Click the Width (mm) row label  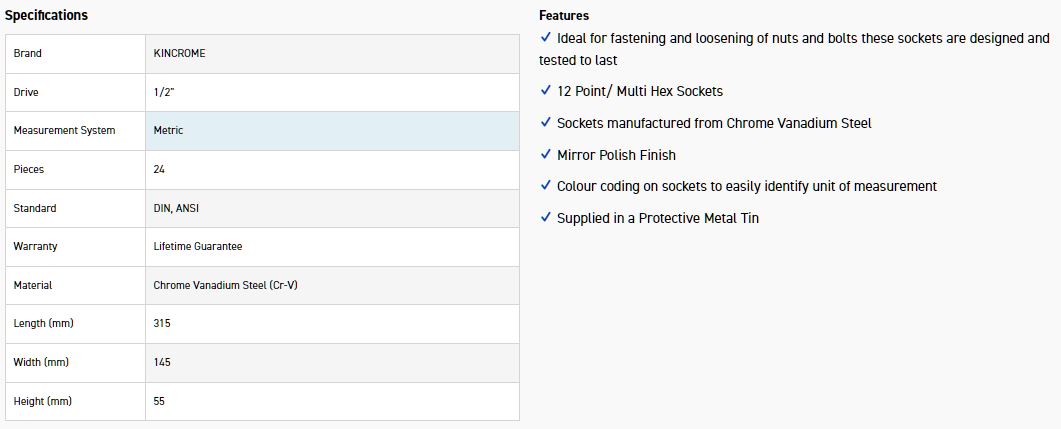pos(41,362)
